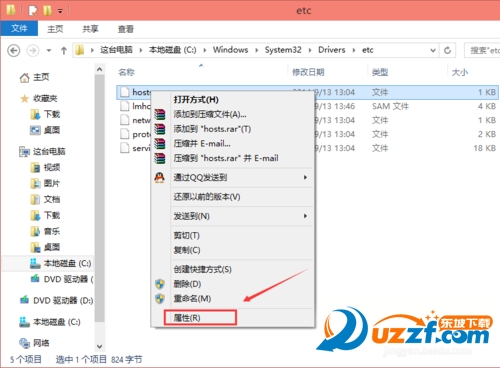The height and width of the screenshot is (368, 500).
Task: Switch to the 查看 ribbon tab
Action: pyautogui.click(x=126, y=29)
